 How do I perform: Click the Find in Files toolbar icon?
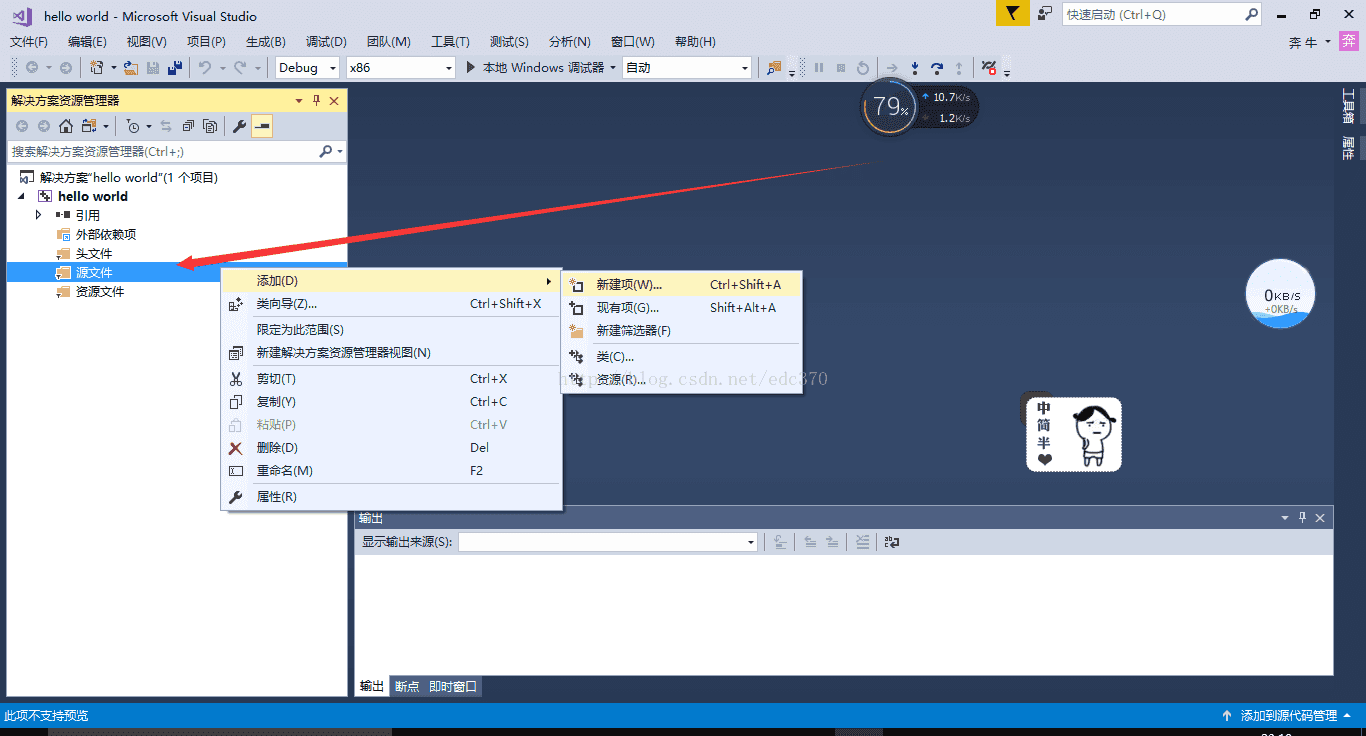pos(774,68)
